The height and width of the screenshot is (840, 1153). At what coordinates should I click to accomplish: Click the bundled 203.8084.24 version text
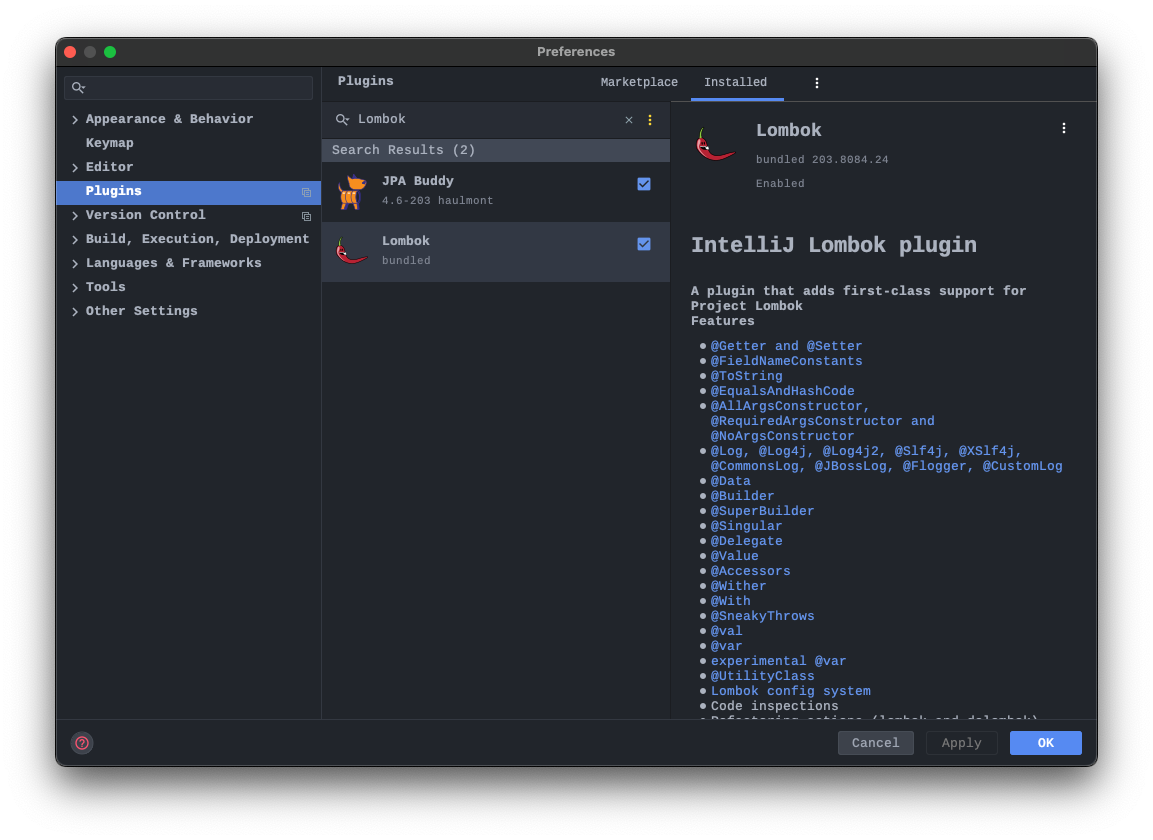821,160
